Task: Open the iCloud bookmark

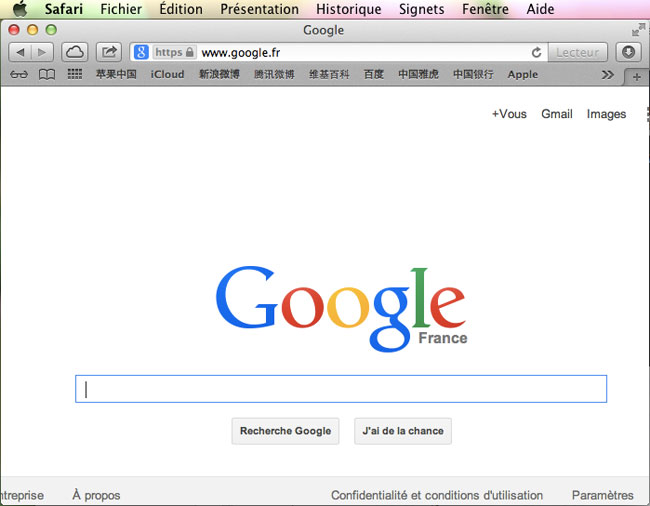Action: 167,75
